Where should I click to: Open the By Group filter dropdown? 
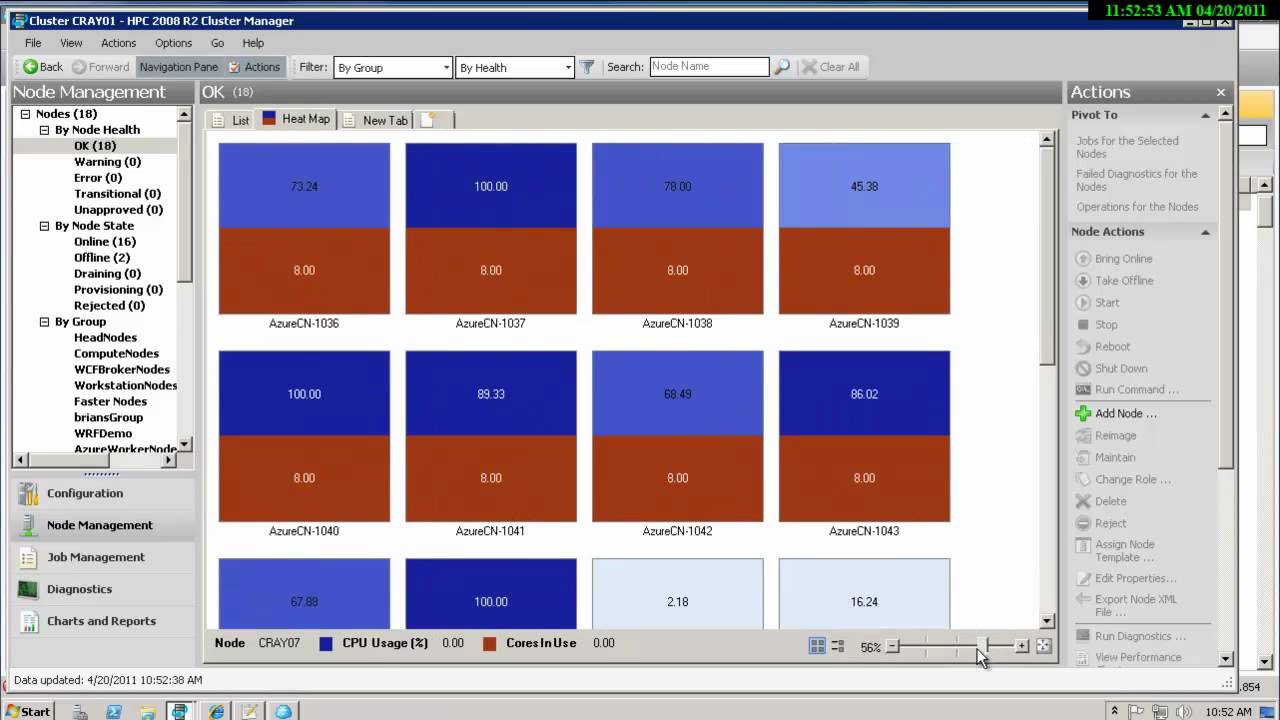pyautogui.click(x=393, y=67)
